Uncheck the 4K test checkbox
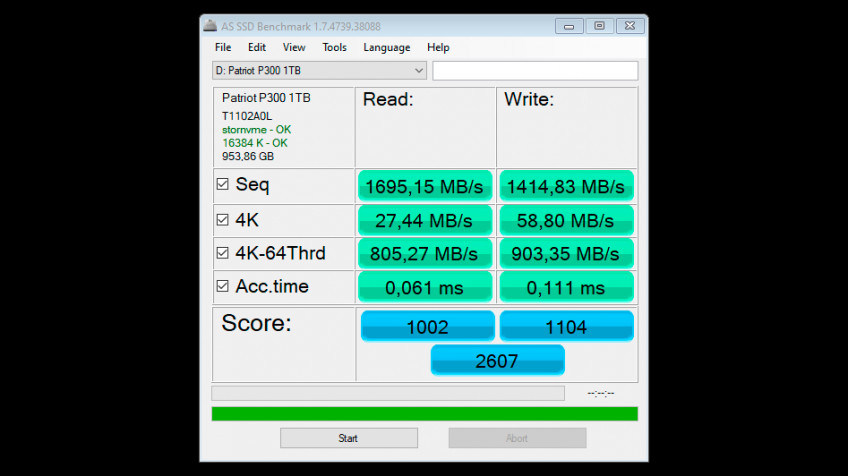 (x=222, y=220)
